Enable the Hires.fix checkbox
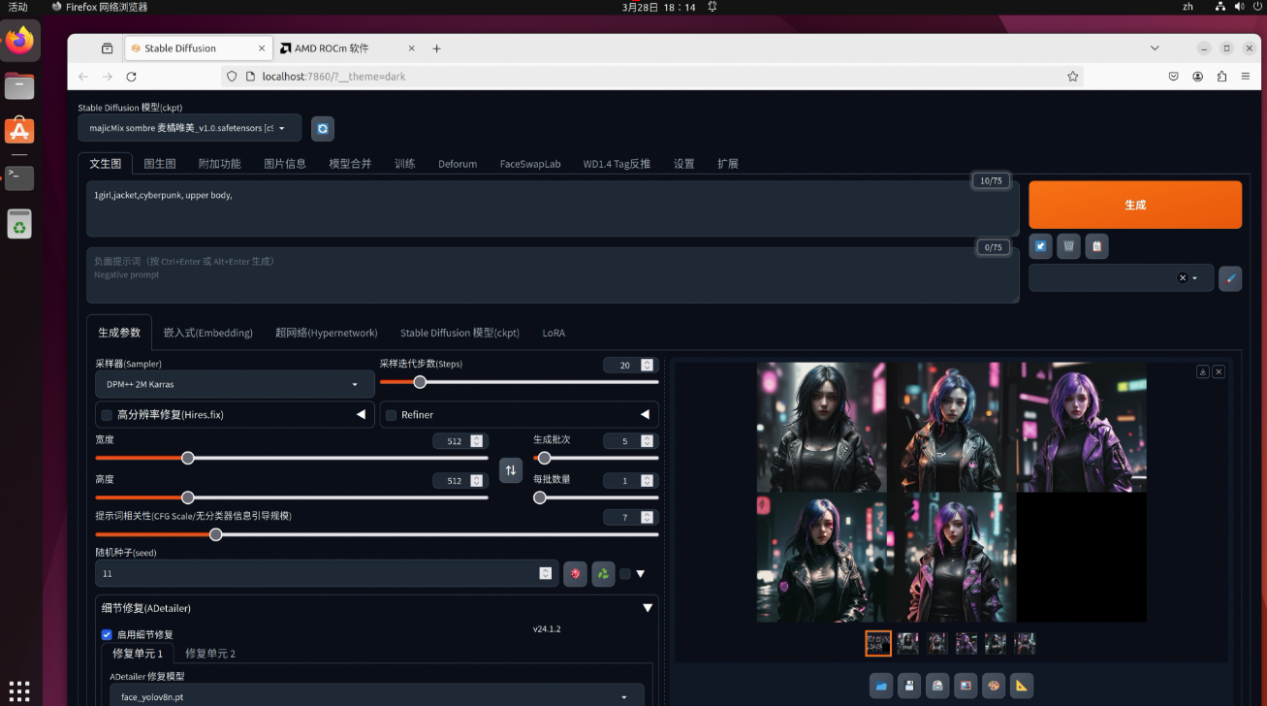The height and width of the screenshot is (706, 1267). [107, 415]
